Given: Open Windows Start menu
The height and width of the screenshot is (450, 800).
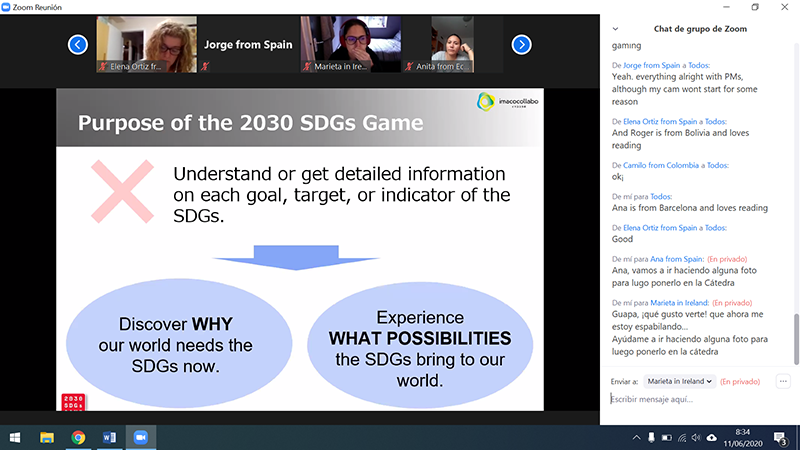Looking at the screenshot, I should point(15,438).
